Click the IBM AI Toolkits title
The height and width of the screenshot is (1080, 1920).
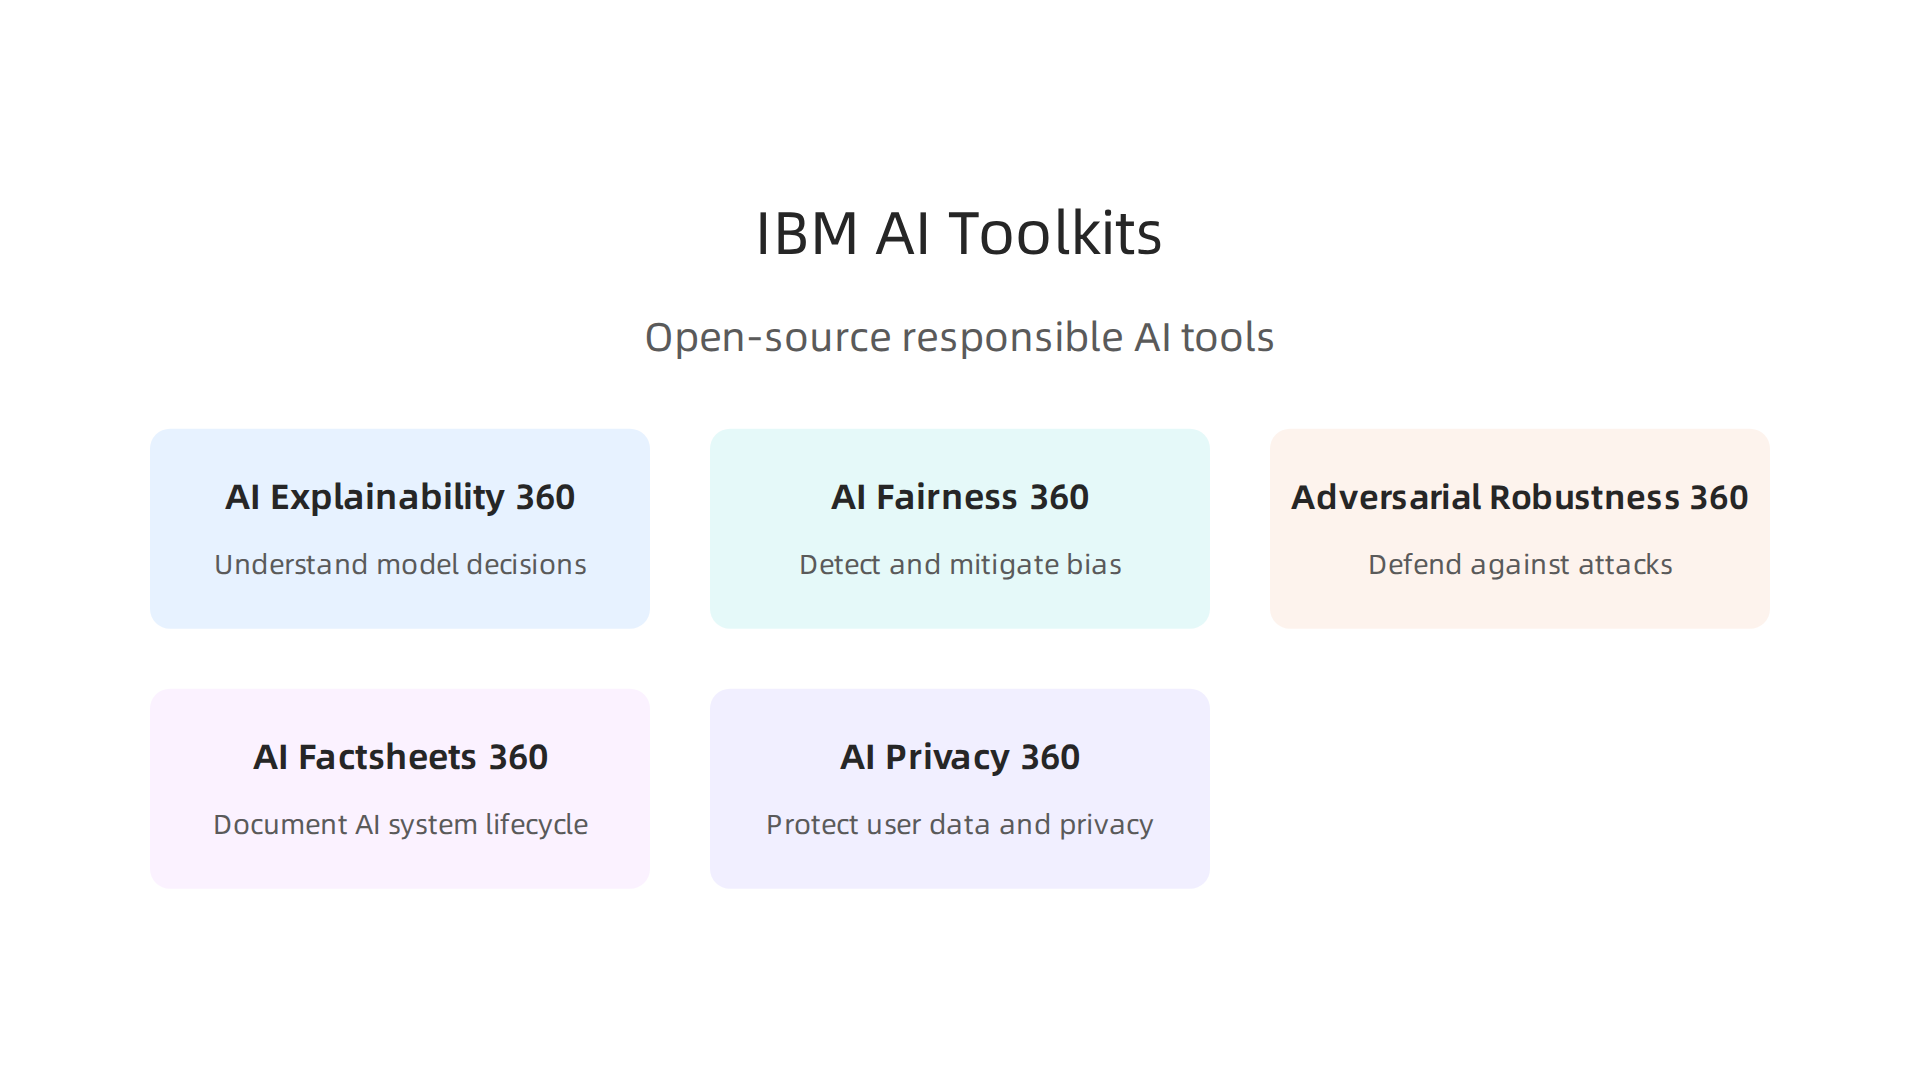tap(959, 233)
